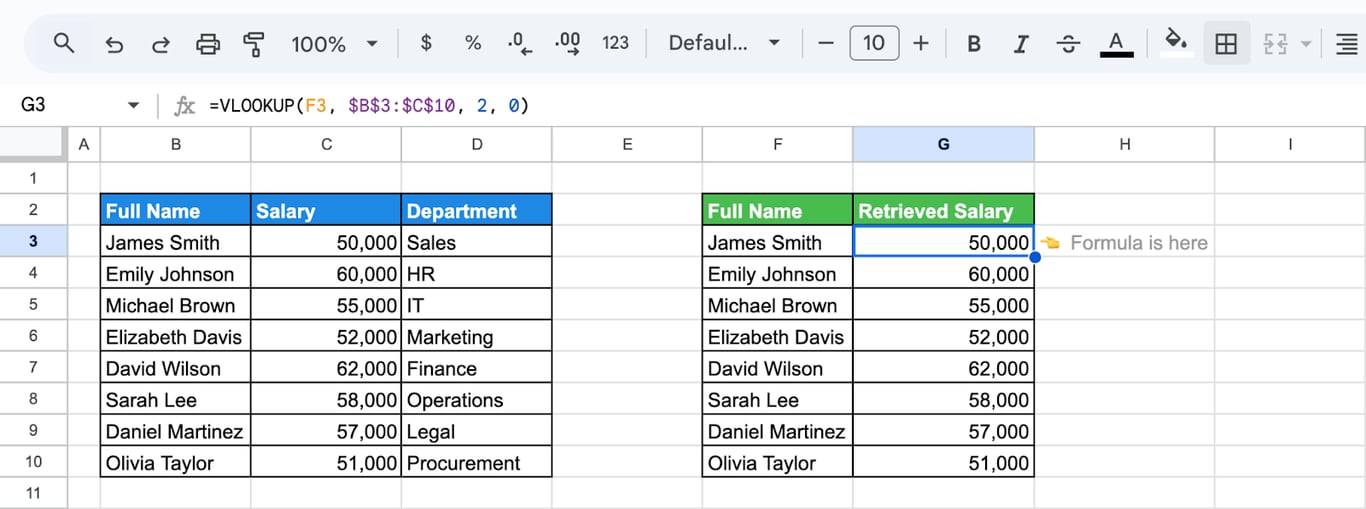Click the 55,000 cell in column G
The height and width of the screenshot is (509, 1366).
(944, 305)
